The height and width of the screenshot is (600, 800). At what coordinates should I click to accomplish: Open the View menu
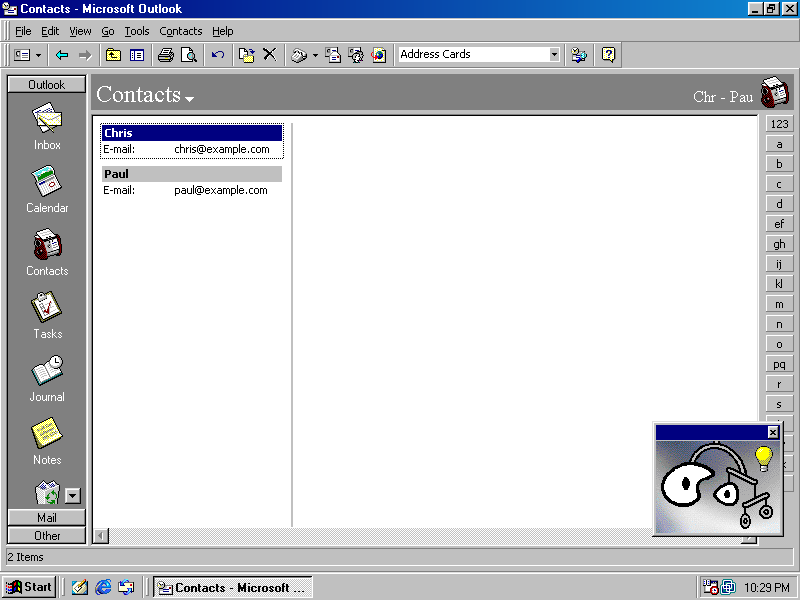pyautogui.click(x=80, y=31)
